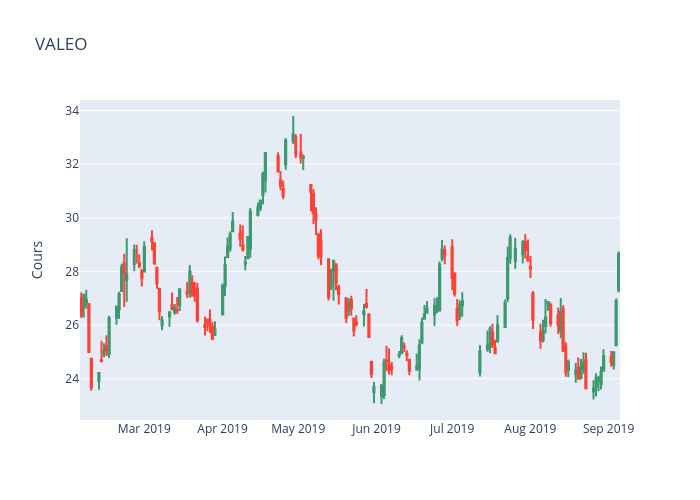Click the VALEO chart title
Image resolution: width=700 pixels, height=500 pixels.
(x=61, y=44)
